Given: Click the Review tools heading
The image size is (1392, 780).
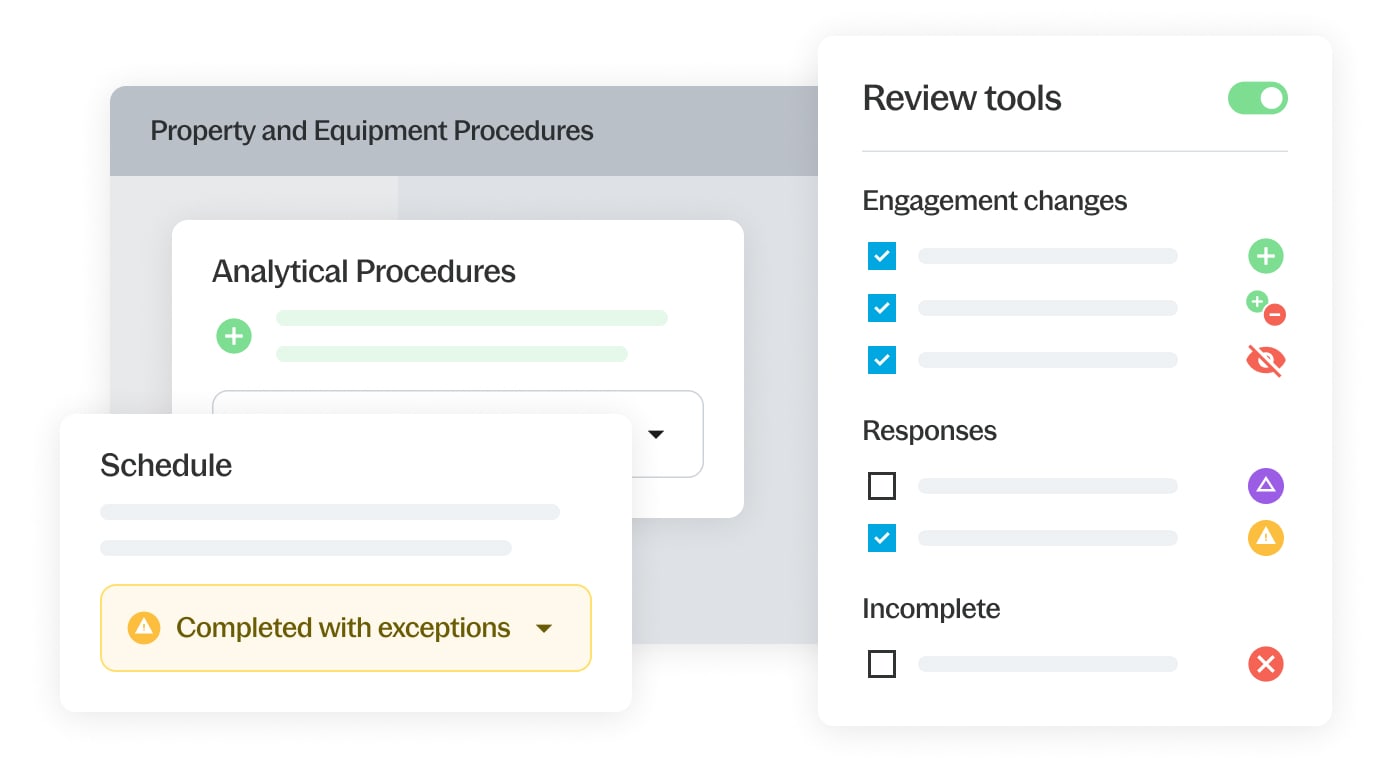Looking at the screenshot, I should click(x=962, y=98).
